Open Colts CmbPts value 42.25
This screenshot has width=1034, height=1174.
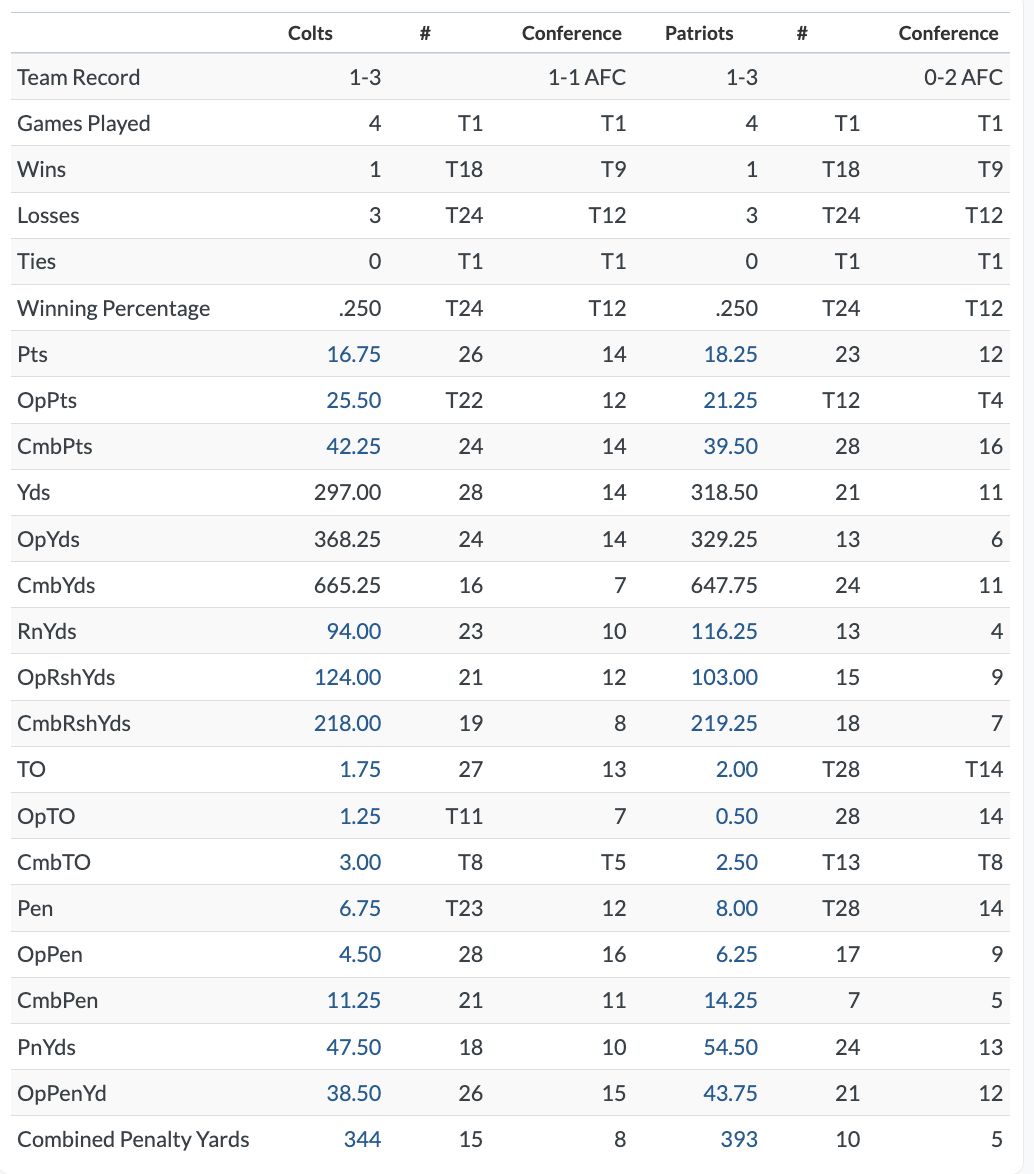point(353,446)
